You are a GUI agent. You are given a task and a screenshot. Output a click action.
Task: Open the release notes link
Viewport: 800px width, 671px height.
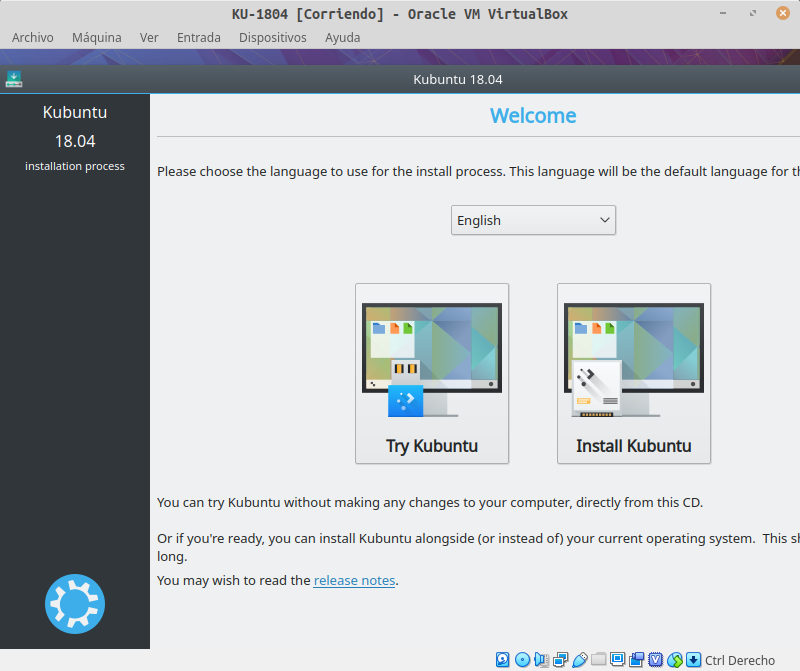[354, 581]
